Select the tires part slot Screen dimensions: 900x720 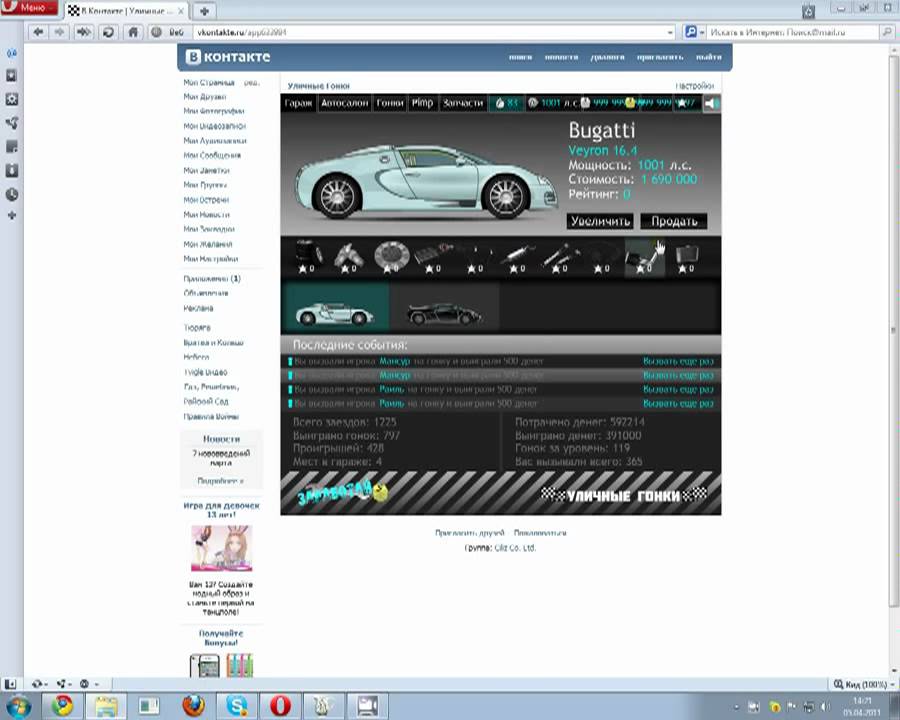coord(307,257)
